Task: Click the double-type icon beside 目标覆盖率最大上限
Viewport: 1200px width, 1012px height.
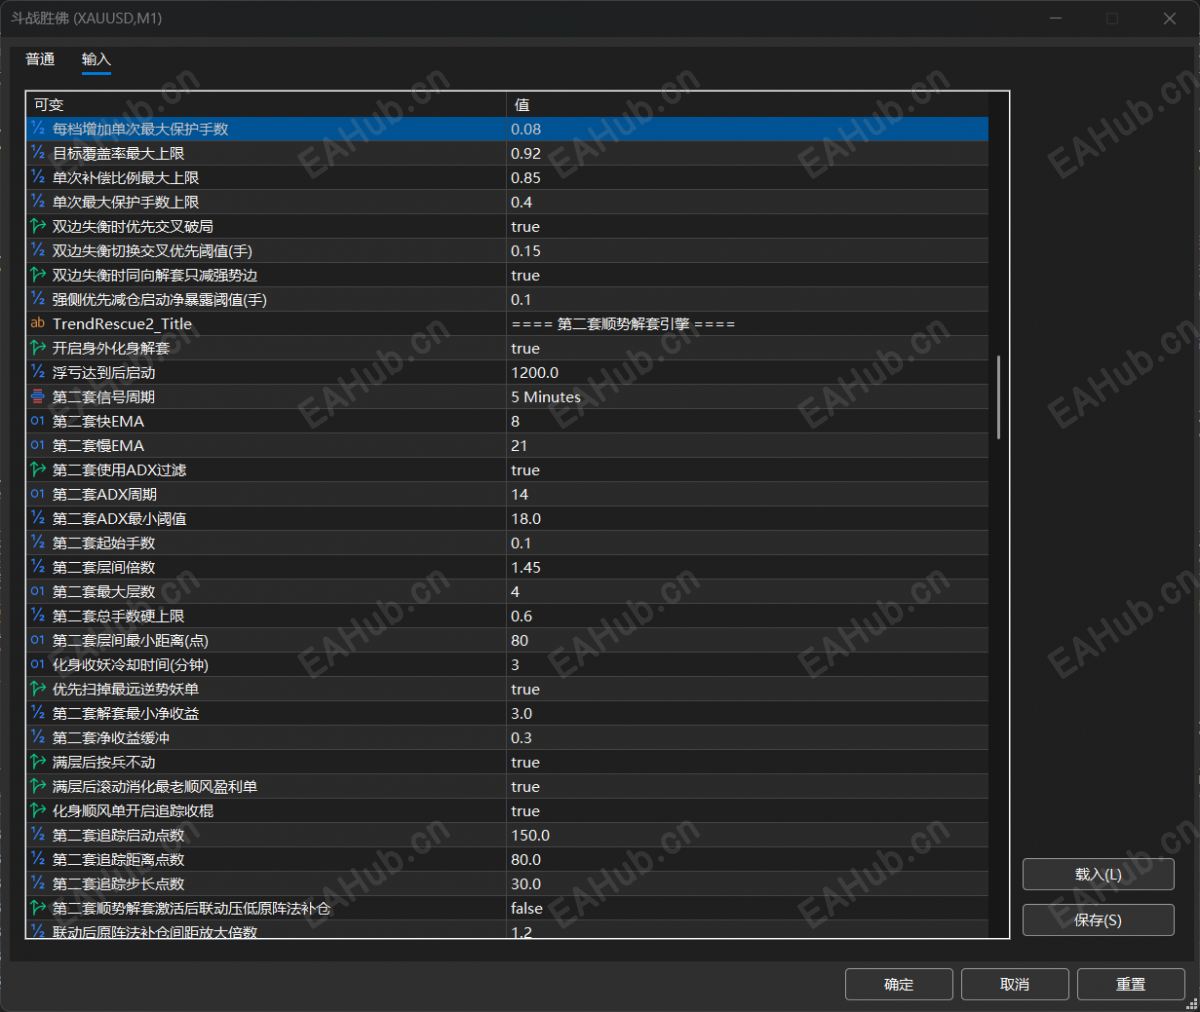Action: tap(38, 153)
